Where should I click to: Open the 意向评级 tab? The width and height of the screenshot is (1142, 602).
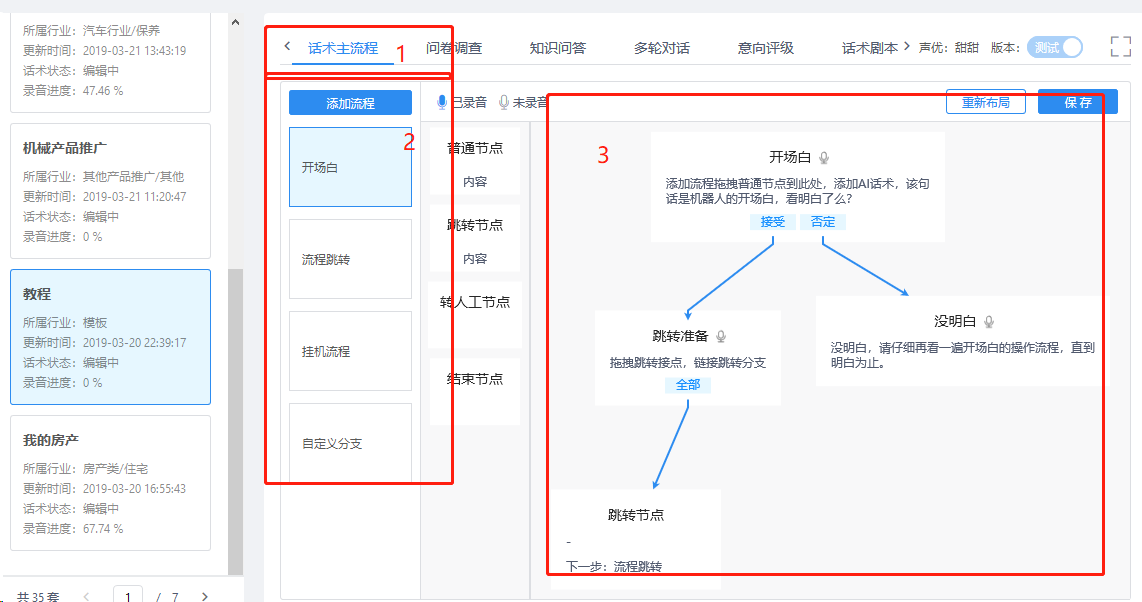tap(765, 48)
